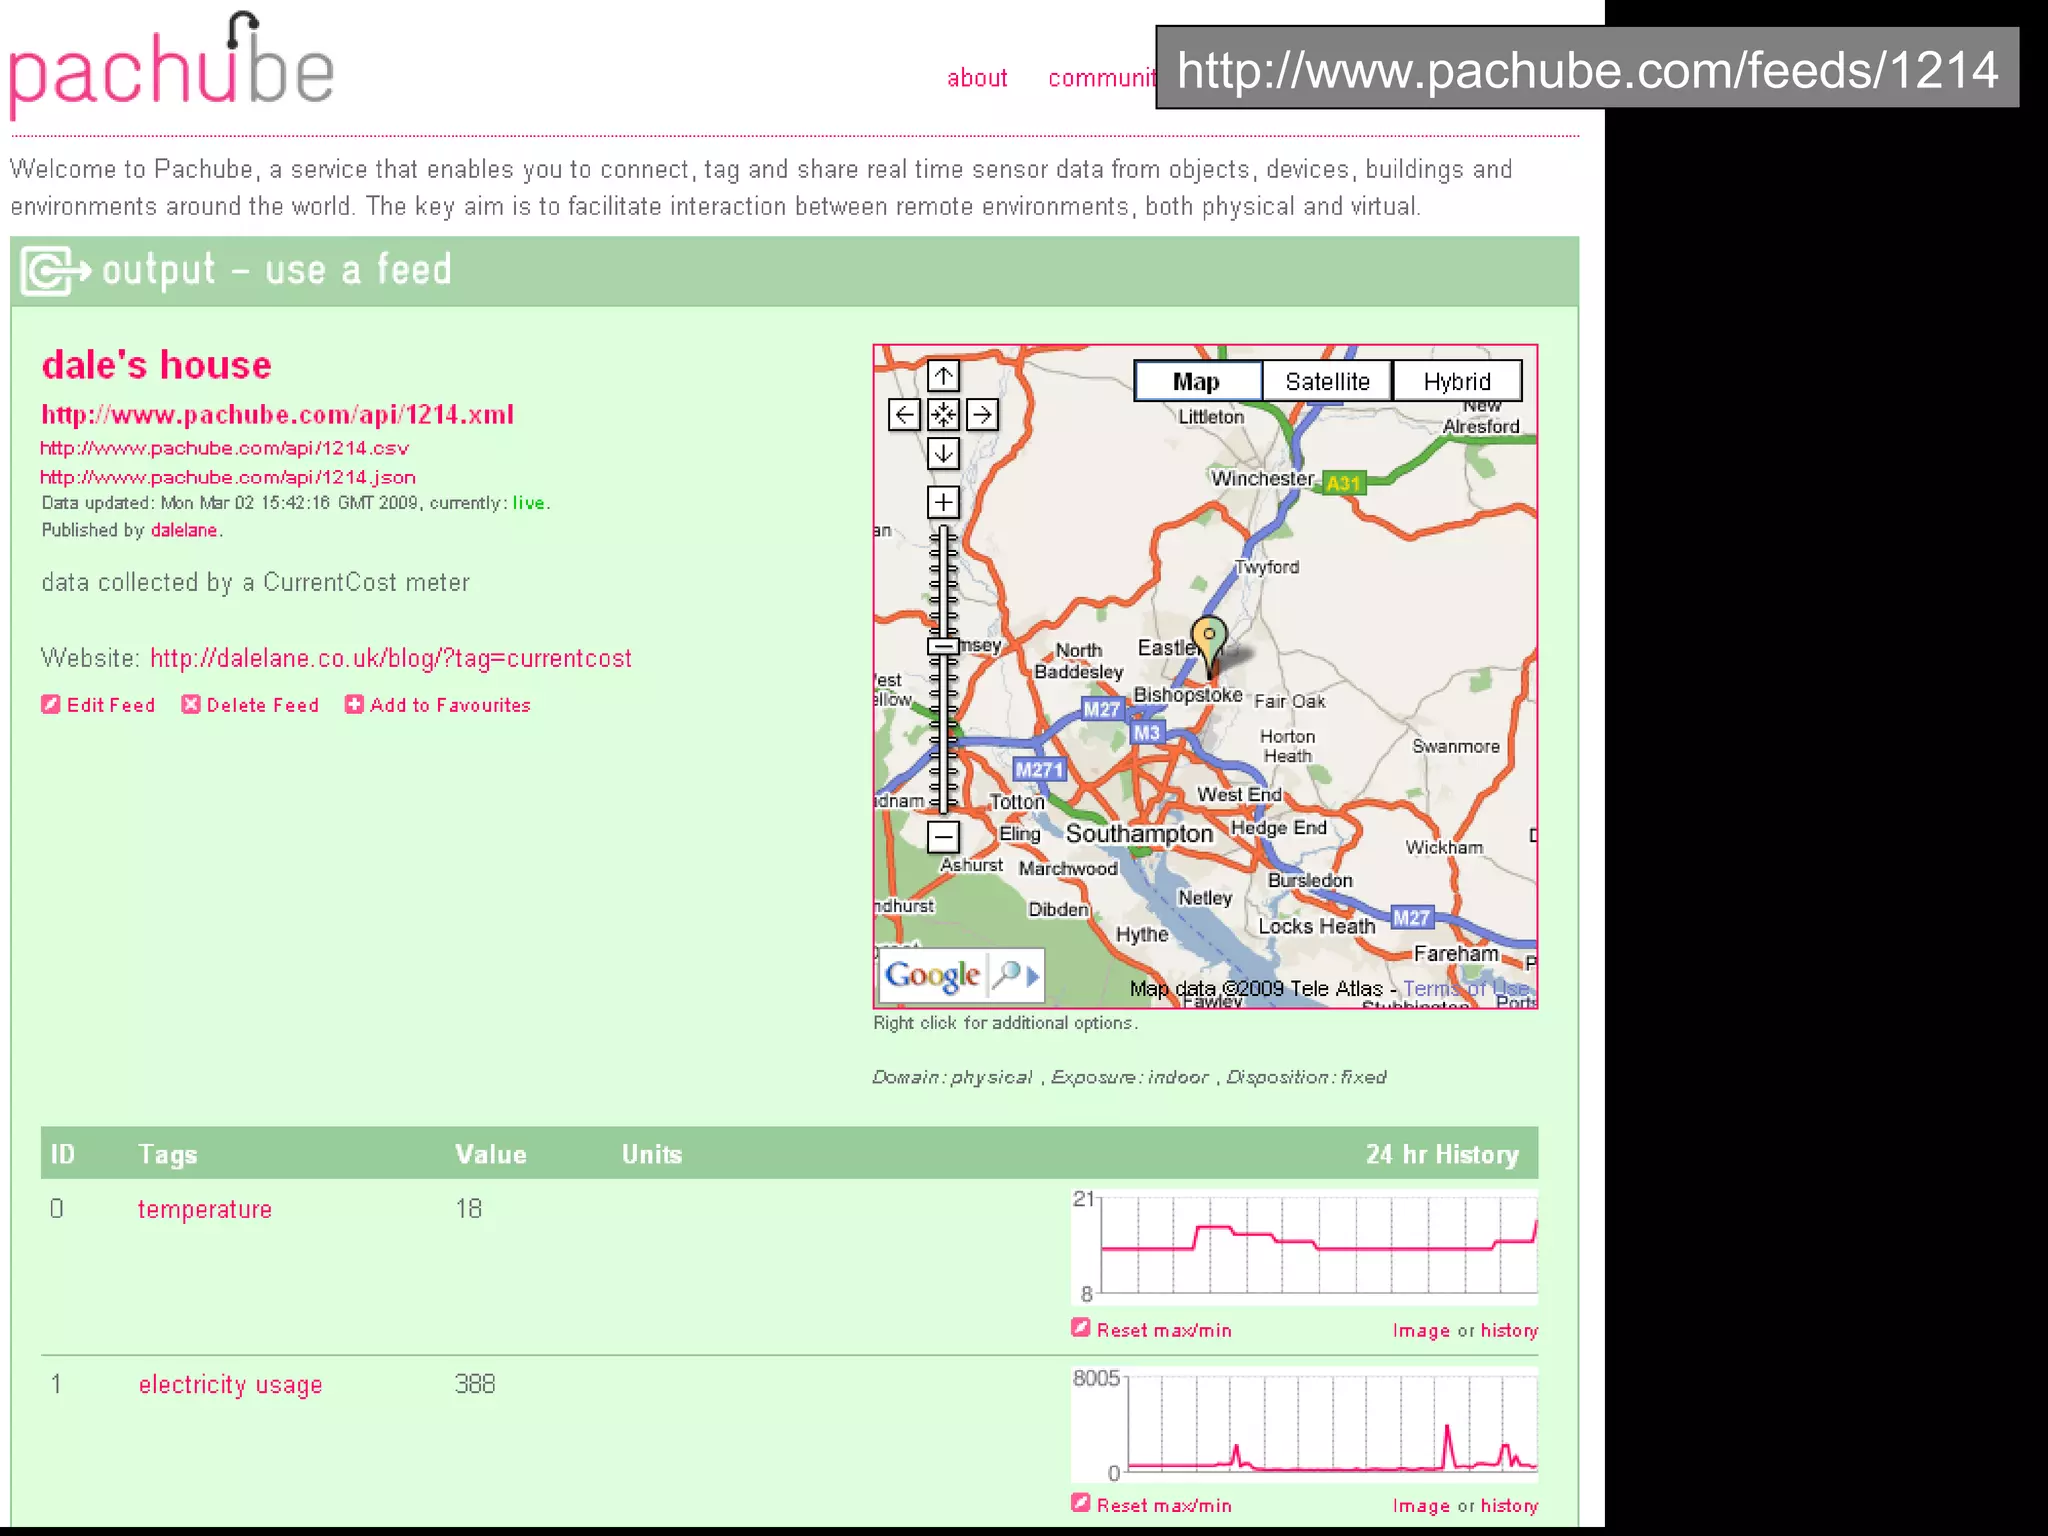Open the electricity usage tag link
This screenshot has height=1536, width=2048.
coord(230,1385)
